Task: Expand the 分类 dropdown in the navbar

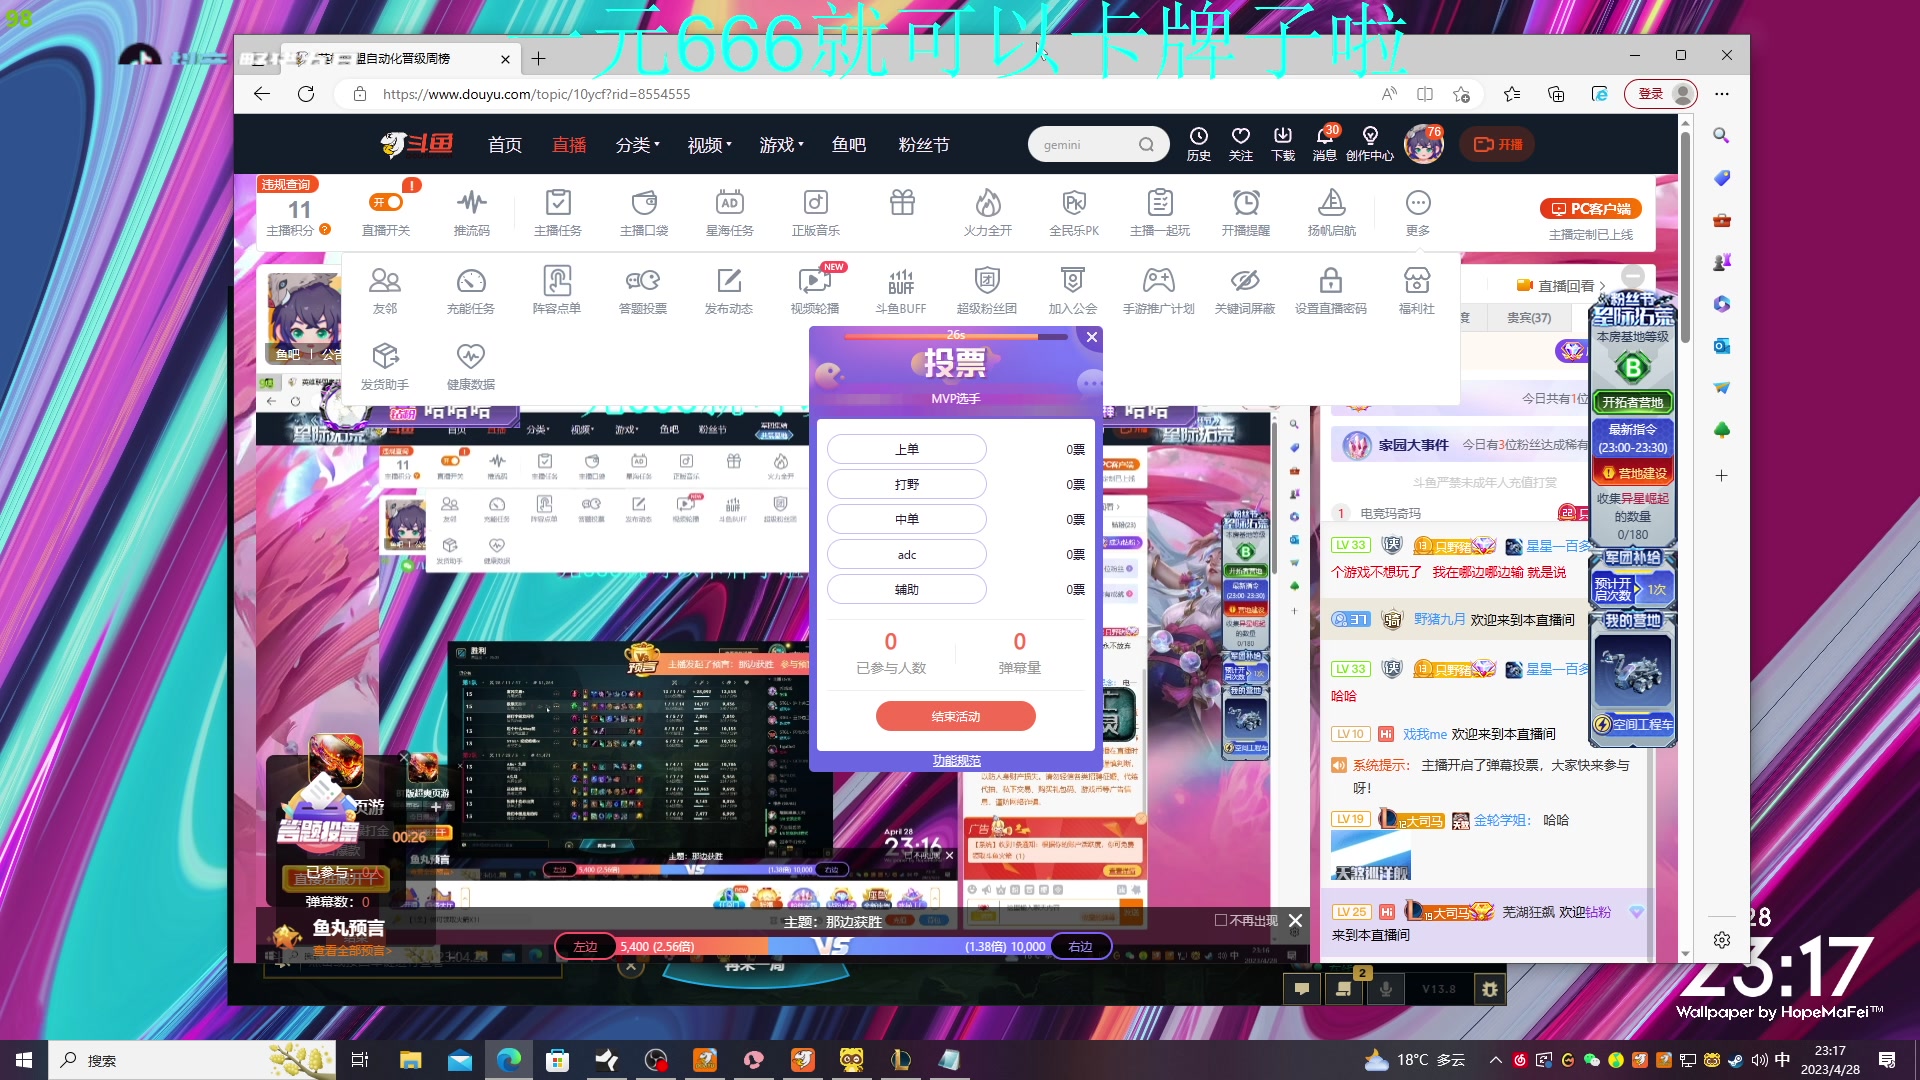Action: pyautogui.click(x=636, y=144)
